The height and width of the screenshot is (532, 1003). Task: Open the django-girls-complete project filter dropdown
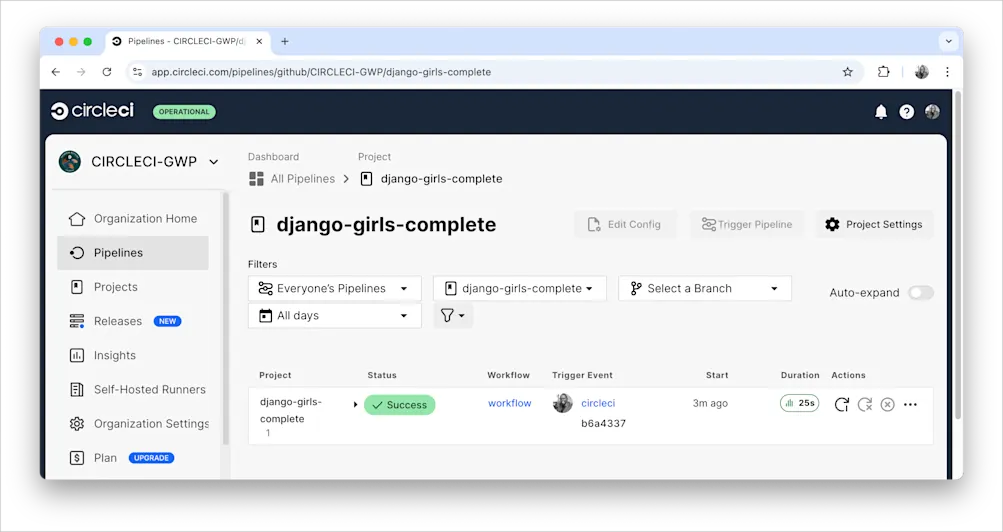(x=519, y=288)
